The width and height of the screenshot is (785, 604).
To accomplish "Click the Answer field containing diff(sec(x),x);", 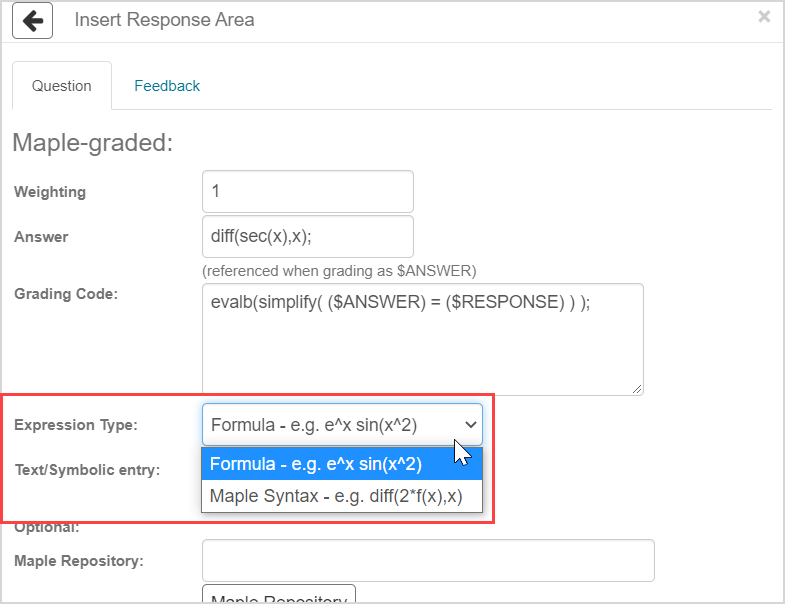I will click(307, 237).
